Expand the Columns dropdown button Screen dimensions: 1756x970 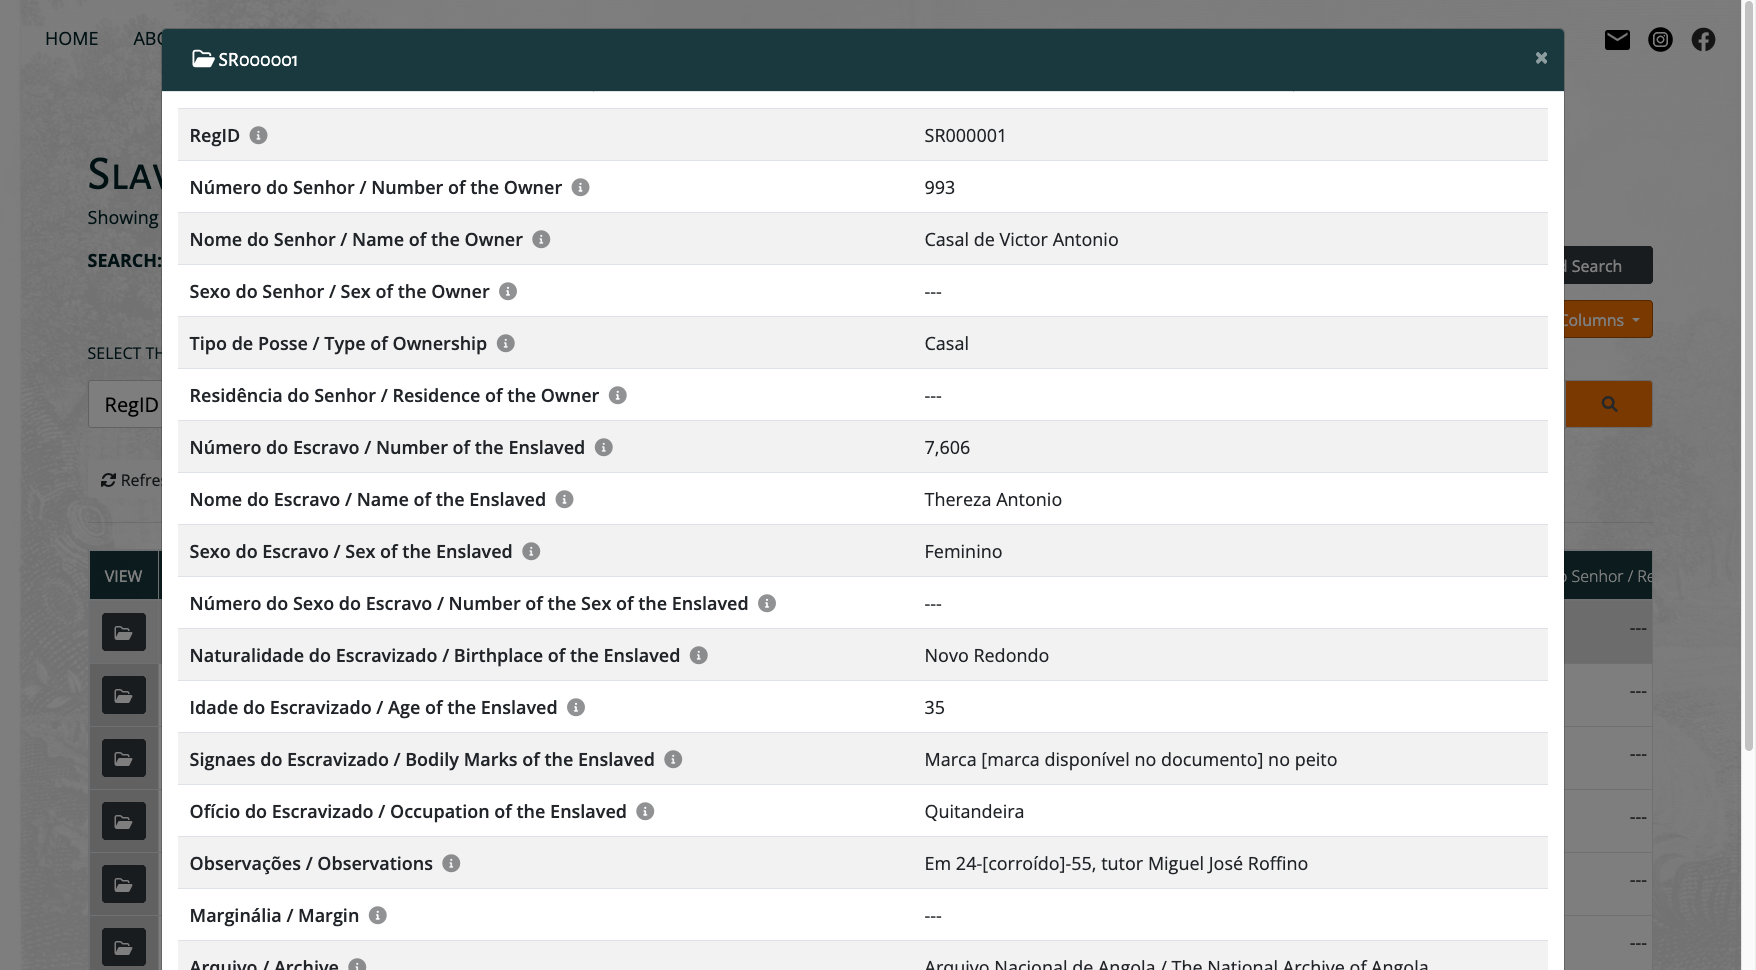tap(1608, 320)
